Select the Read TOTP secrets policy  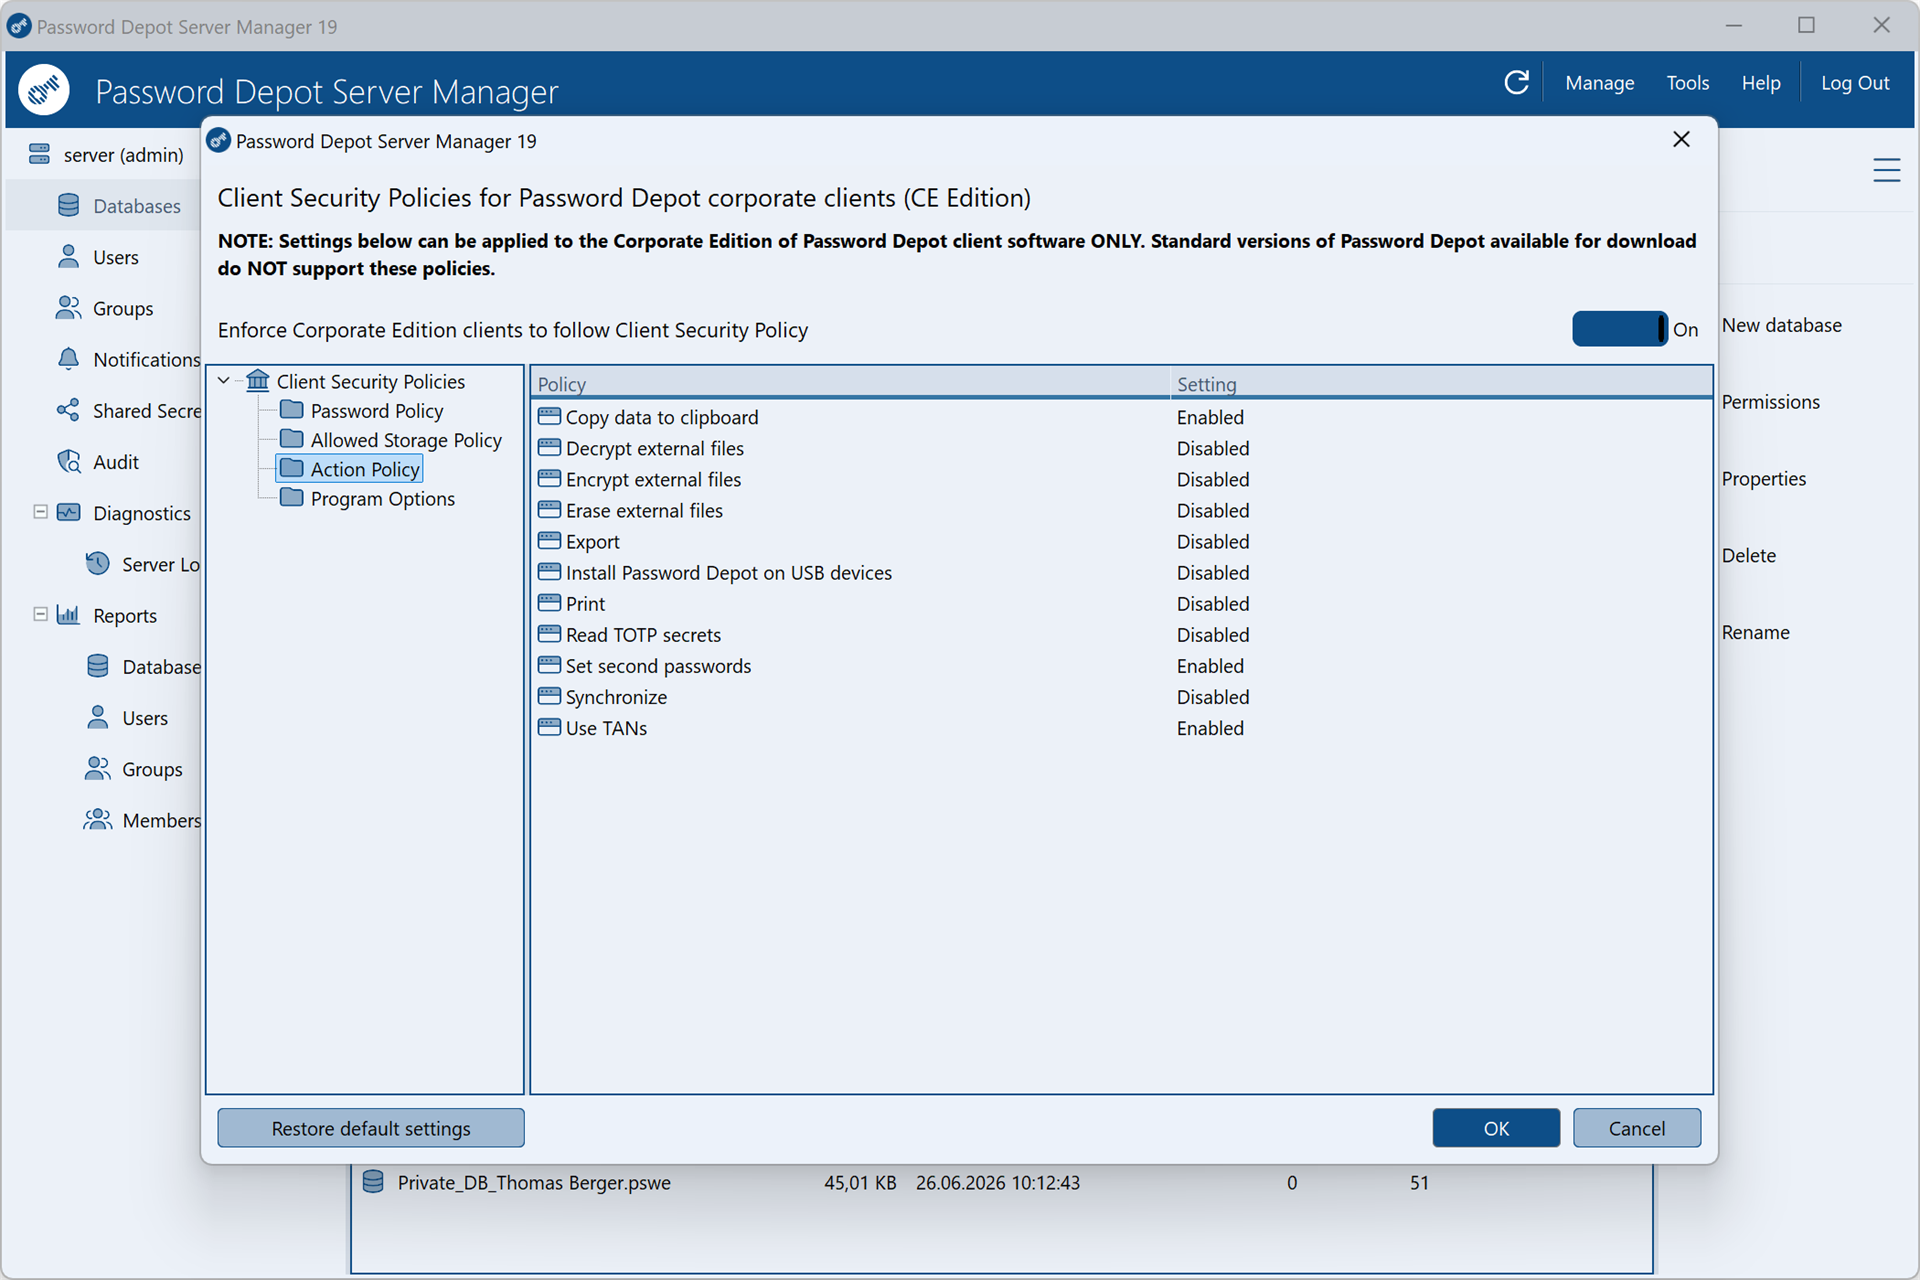coord(1120,634)
